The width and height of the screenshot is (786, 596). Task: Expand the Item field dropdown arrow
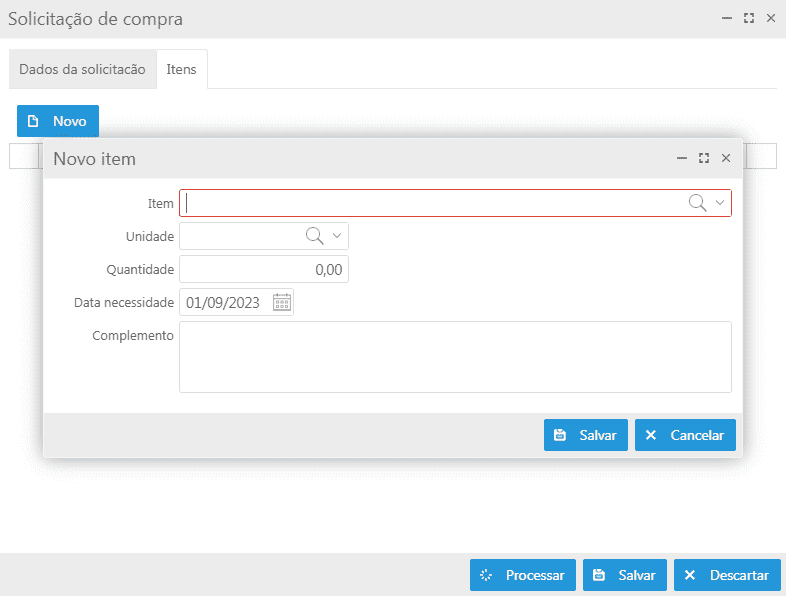[x=720, y=203]
